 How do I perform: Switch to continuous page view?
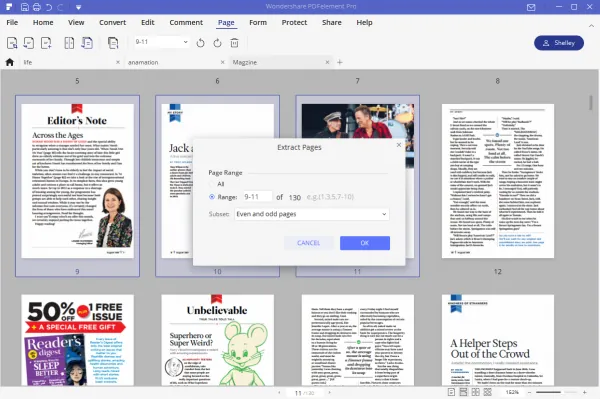(x=463, y=392)
